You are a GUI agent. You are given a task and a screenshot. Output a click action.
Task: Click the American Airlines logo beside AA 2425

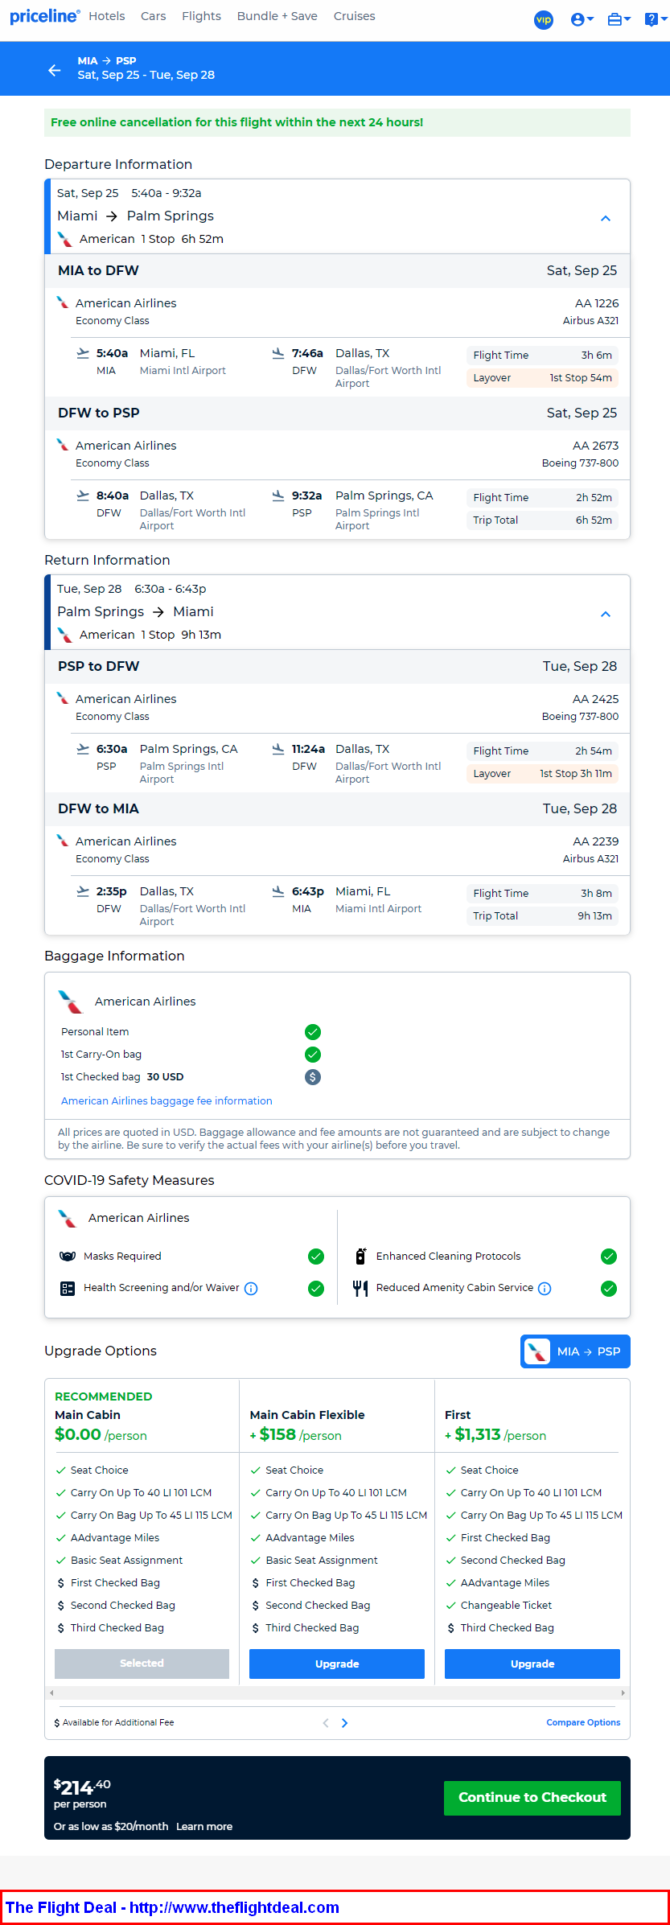tap(63, 699)
